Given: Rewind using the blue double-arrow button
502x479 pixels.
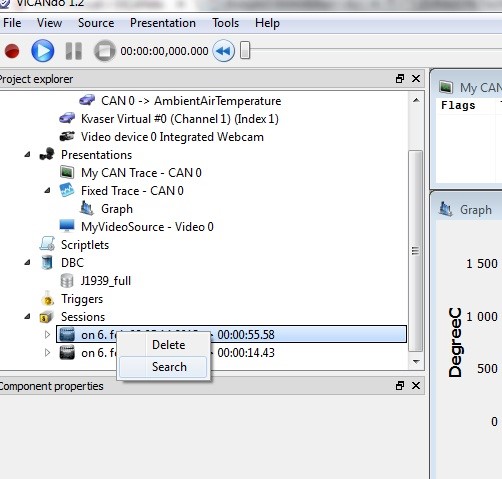Looking at the screenshot, I should tap(223, 51).
